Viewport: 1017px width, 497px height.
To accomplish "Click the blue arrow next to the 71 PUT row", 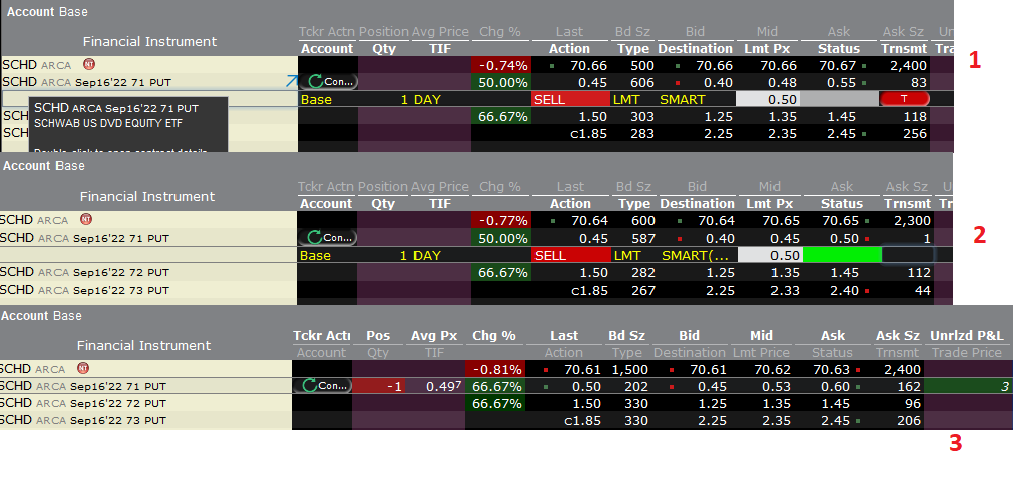I will coord(291,81).
